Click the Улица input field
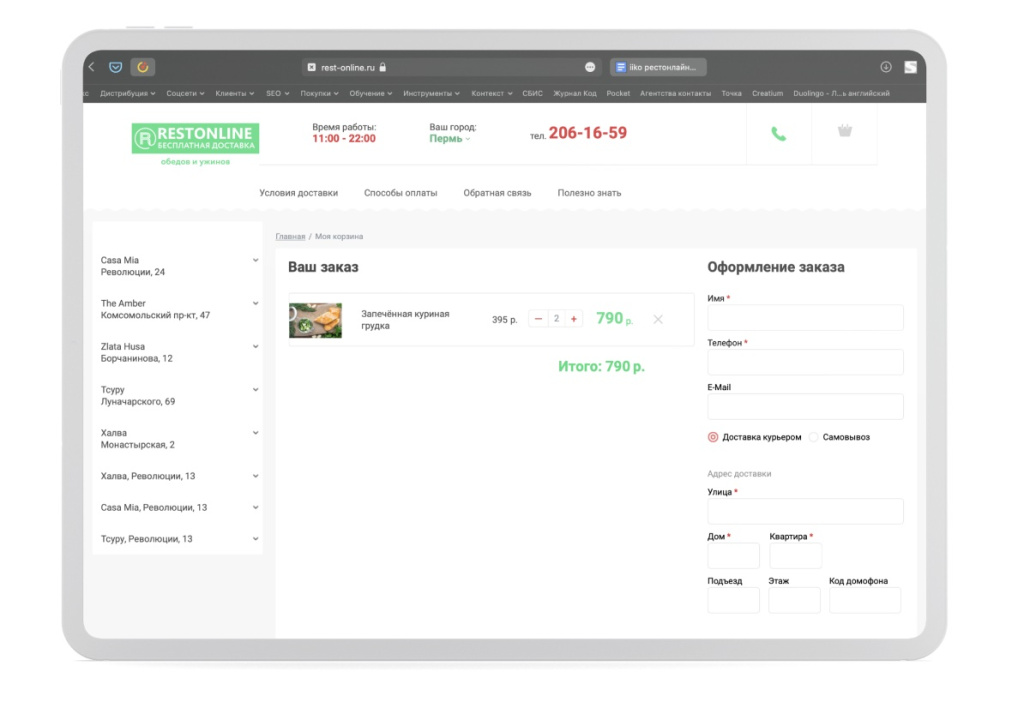This screenshot has width=1024, height=708. (805, 511)
